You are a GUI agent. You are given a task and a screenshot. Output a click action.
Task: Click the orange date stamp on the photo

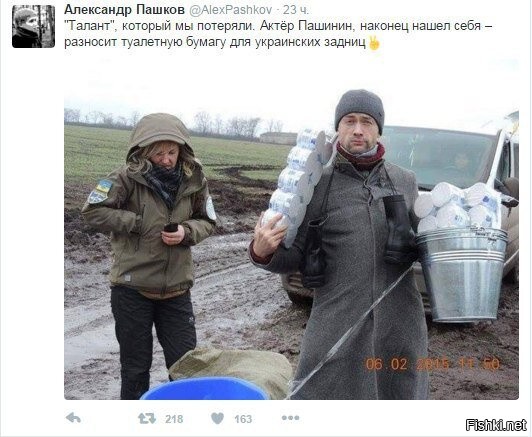coord(433,364)
